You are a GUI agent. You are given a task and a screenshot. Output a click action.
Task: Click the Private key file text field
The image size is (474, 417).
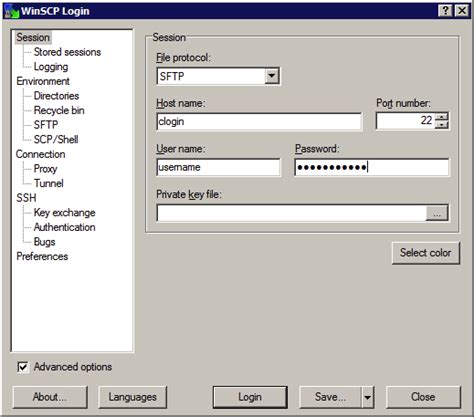pos(291,213)
